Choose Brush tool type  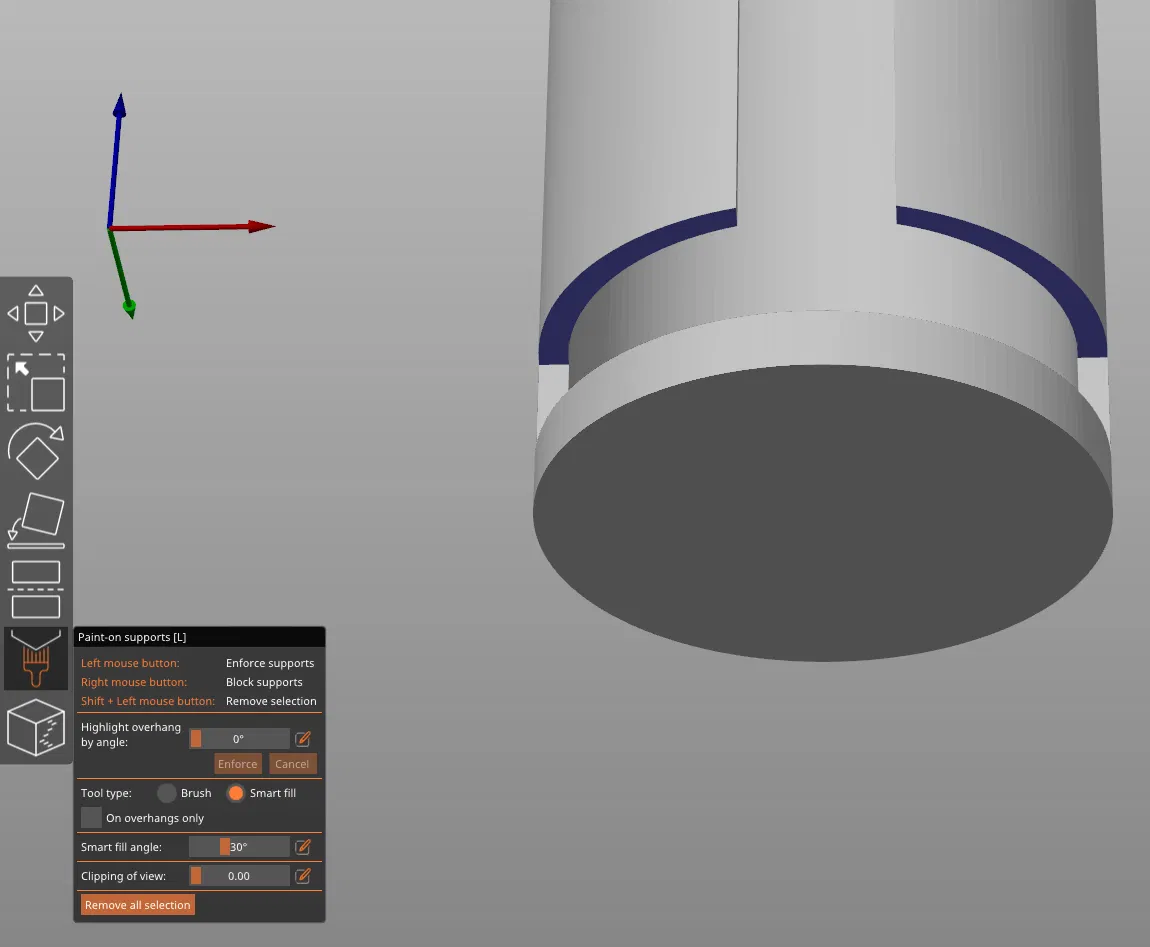(166, 793)
